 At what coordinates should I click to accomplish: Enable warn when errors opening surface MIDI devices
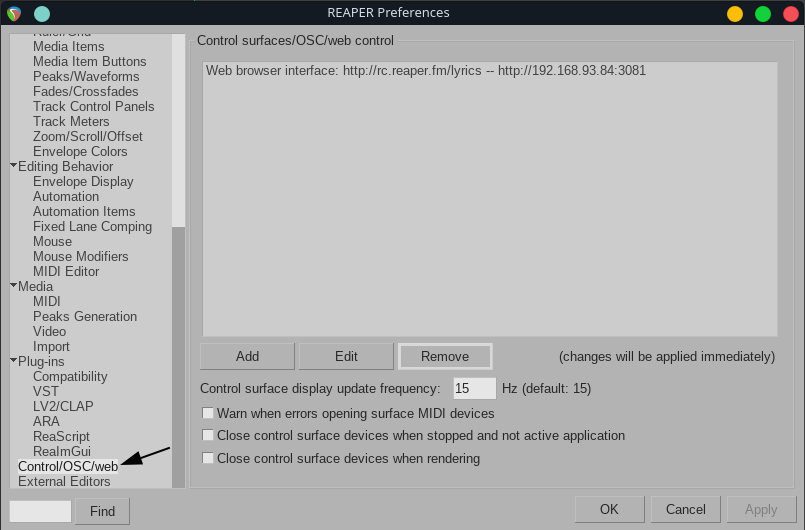[209, 413]
